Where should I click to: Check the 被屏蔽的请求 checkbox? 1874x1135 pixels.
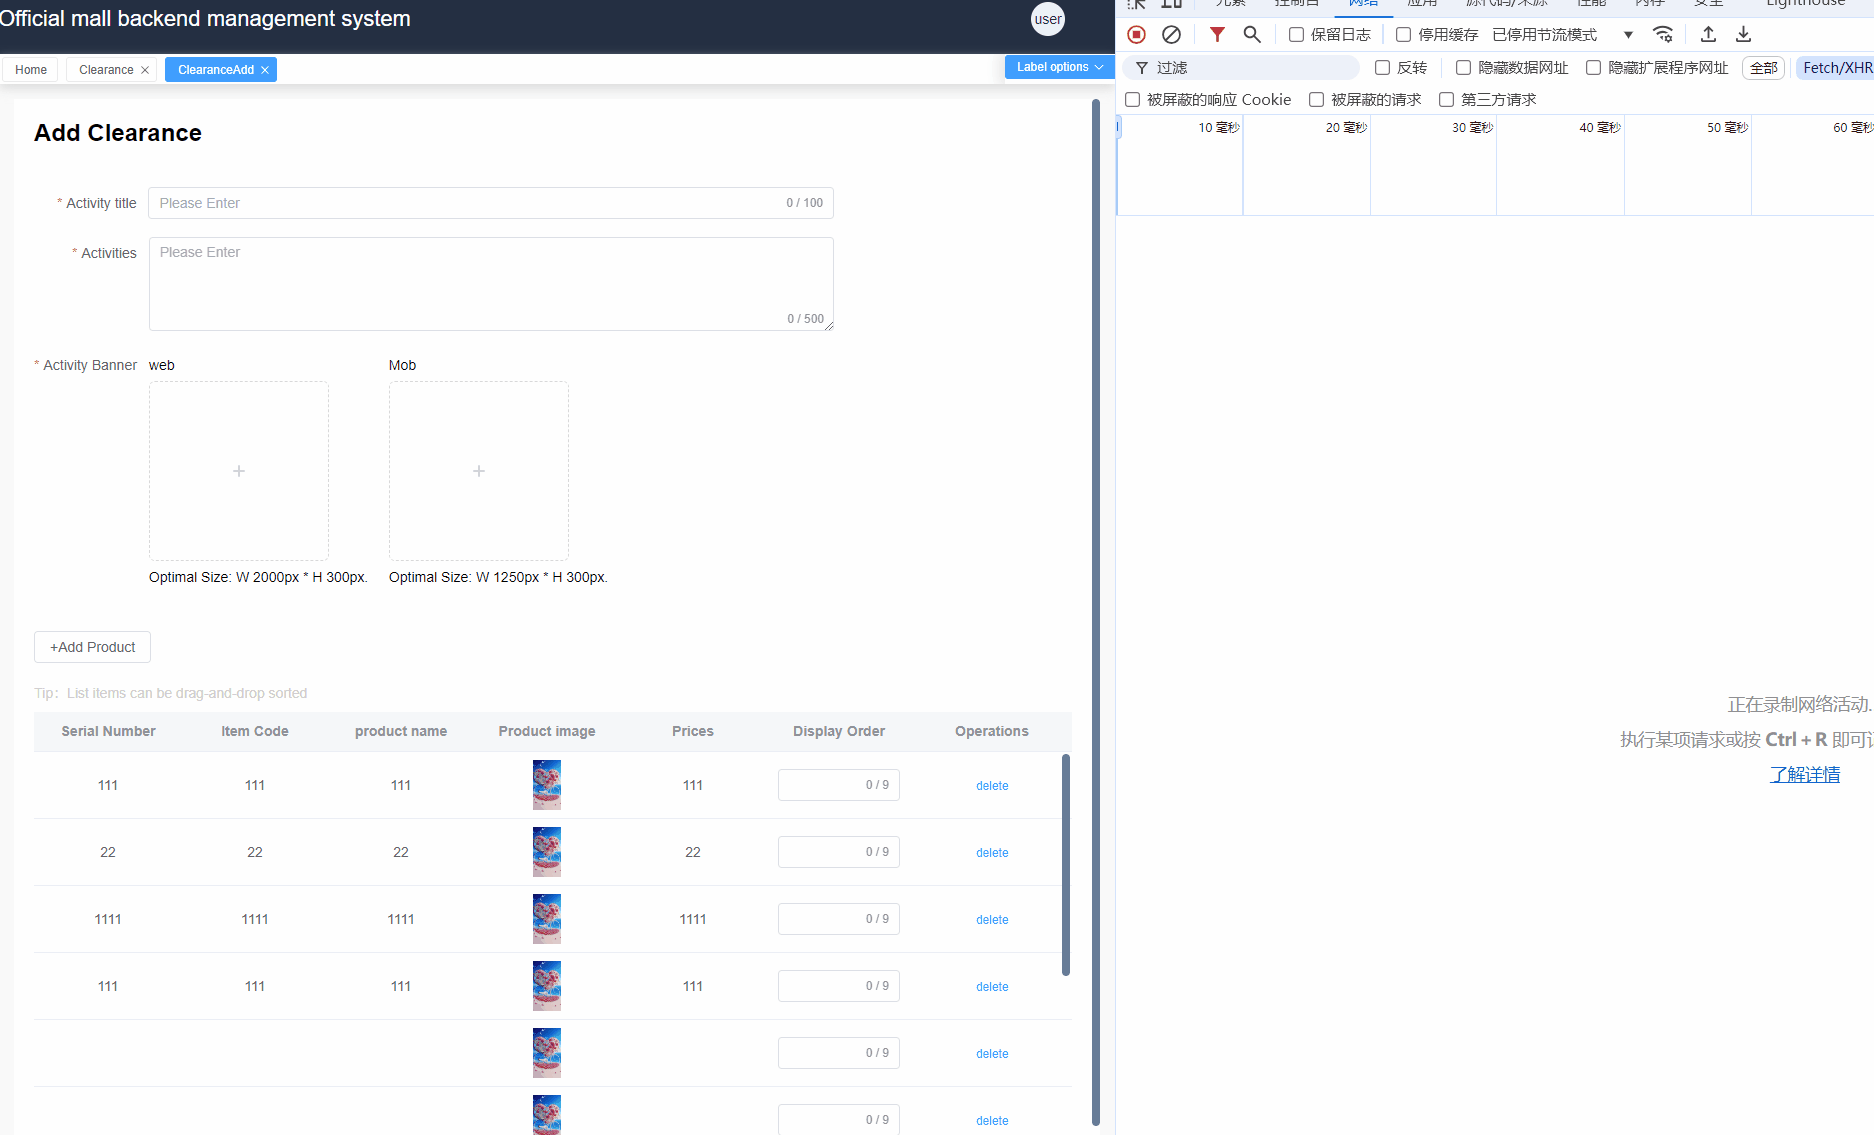[1317, 100]
